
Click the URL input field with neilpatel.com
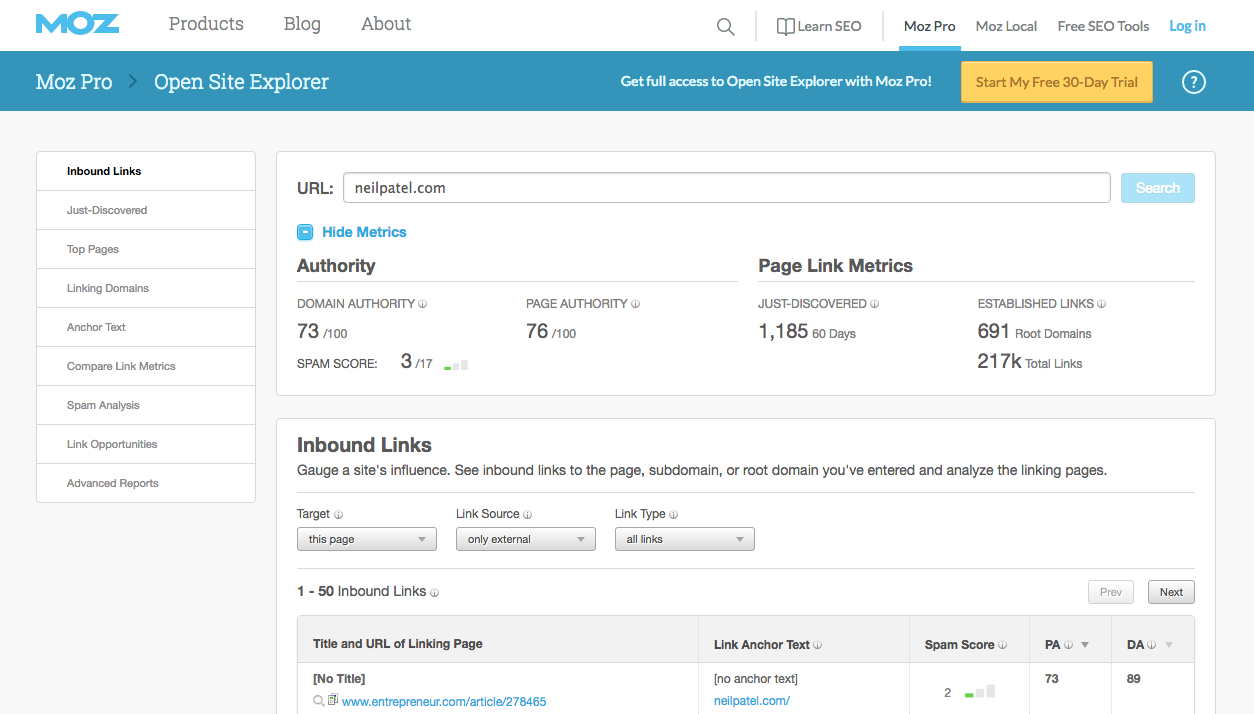click(726, 188)
